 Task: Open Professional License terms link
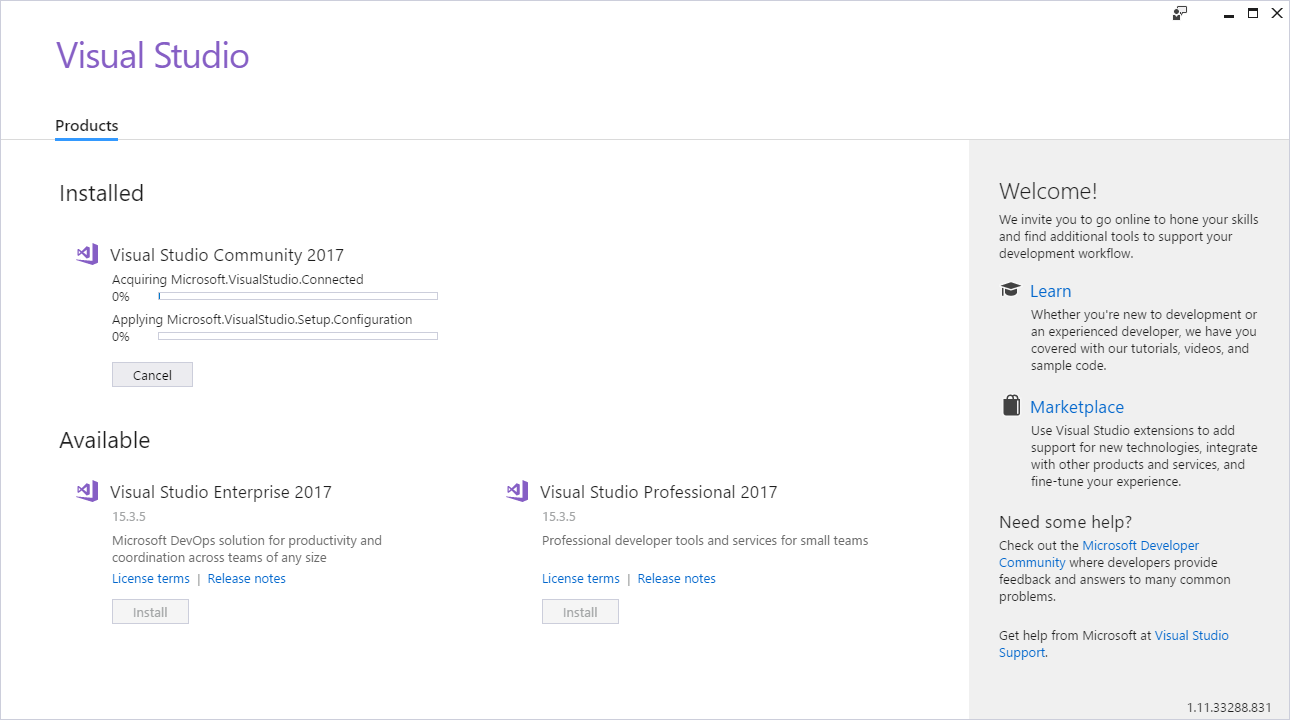[581, 579]
